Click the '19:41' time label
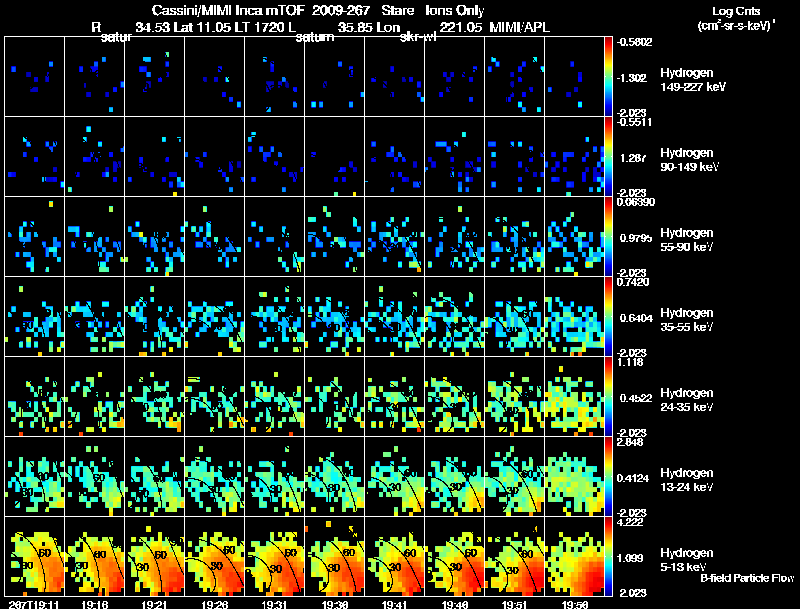Viewport: 800px width, 609px height. [x=394, y=604]
